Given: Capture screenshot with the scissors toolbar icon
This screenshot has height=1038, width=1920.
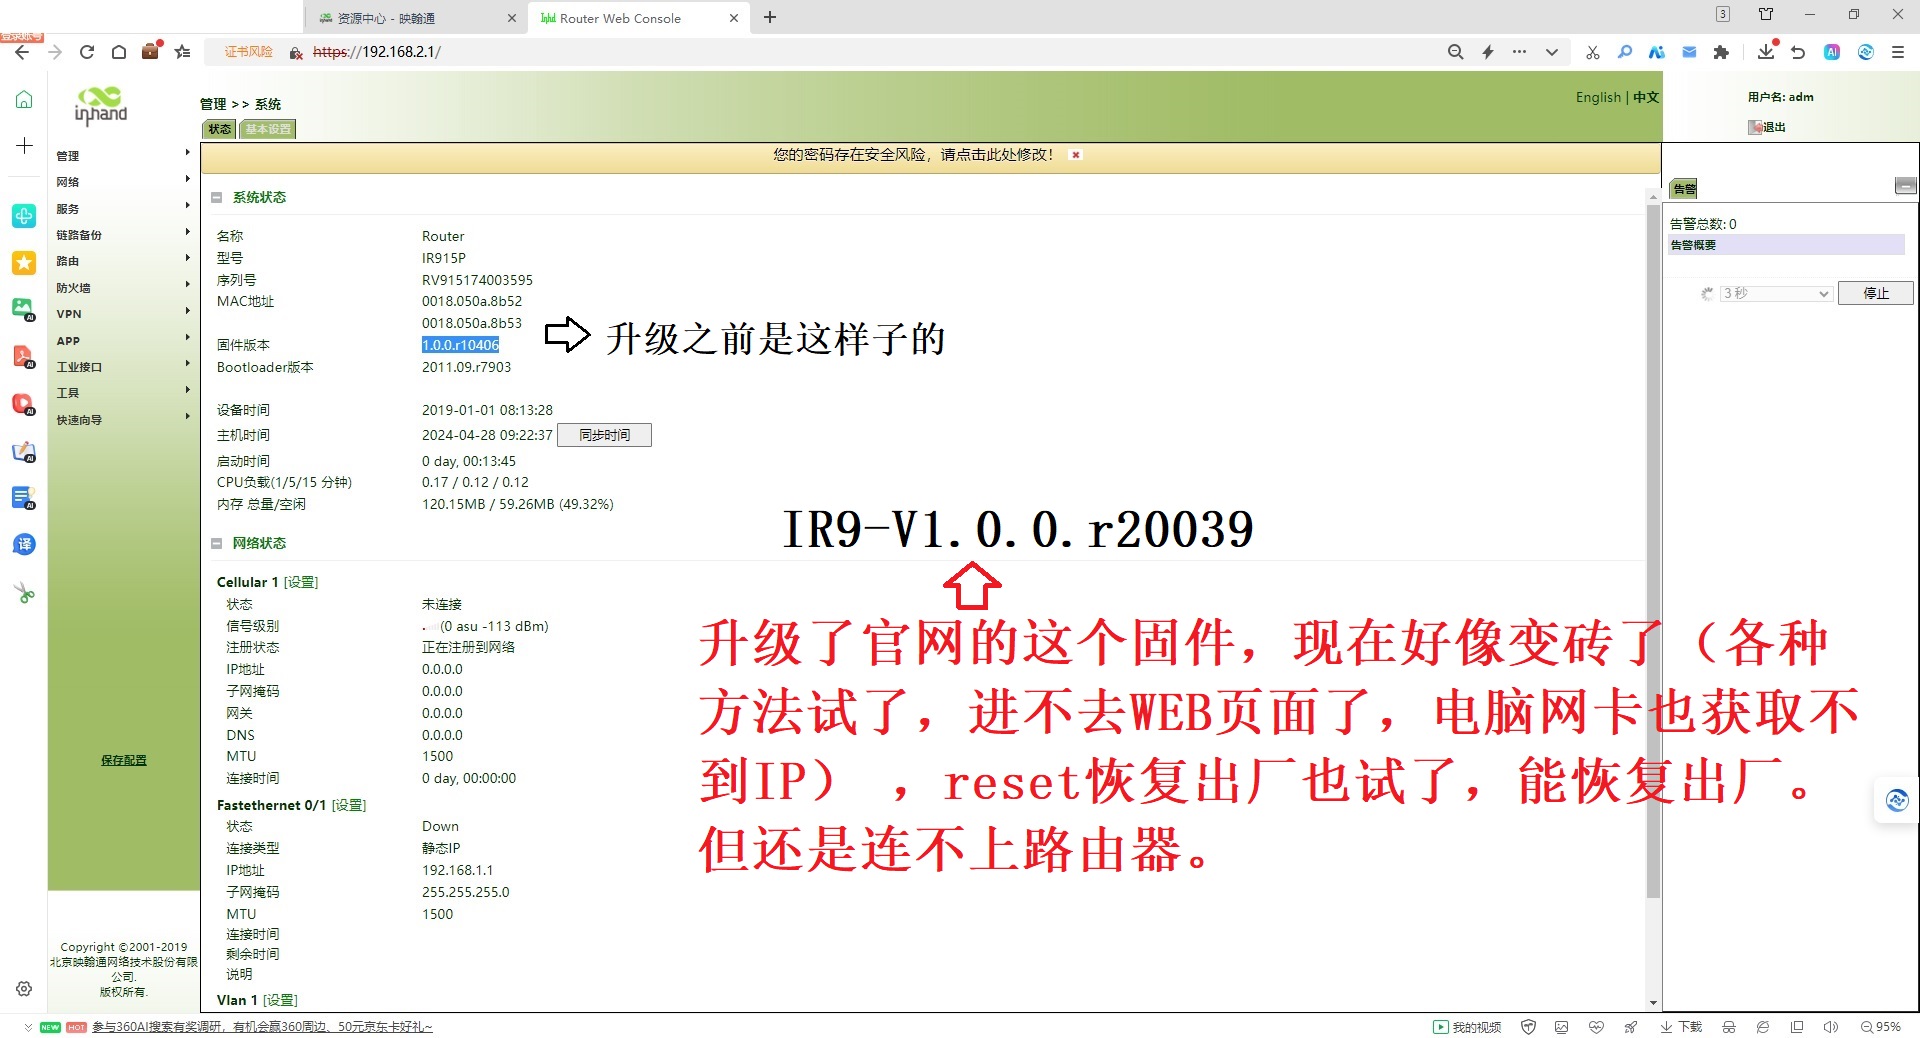Looking at the screenshot, I should [x=1592, y=52].
